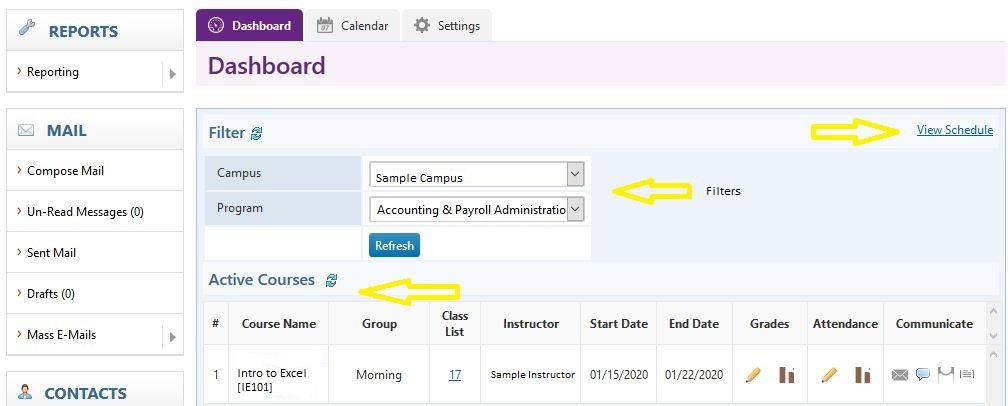This screenshot has width=1008, height=406.
Task: Click the chat bubble icon under Communicate
Action: tap(922, 375)
